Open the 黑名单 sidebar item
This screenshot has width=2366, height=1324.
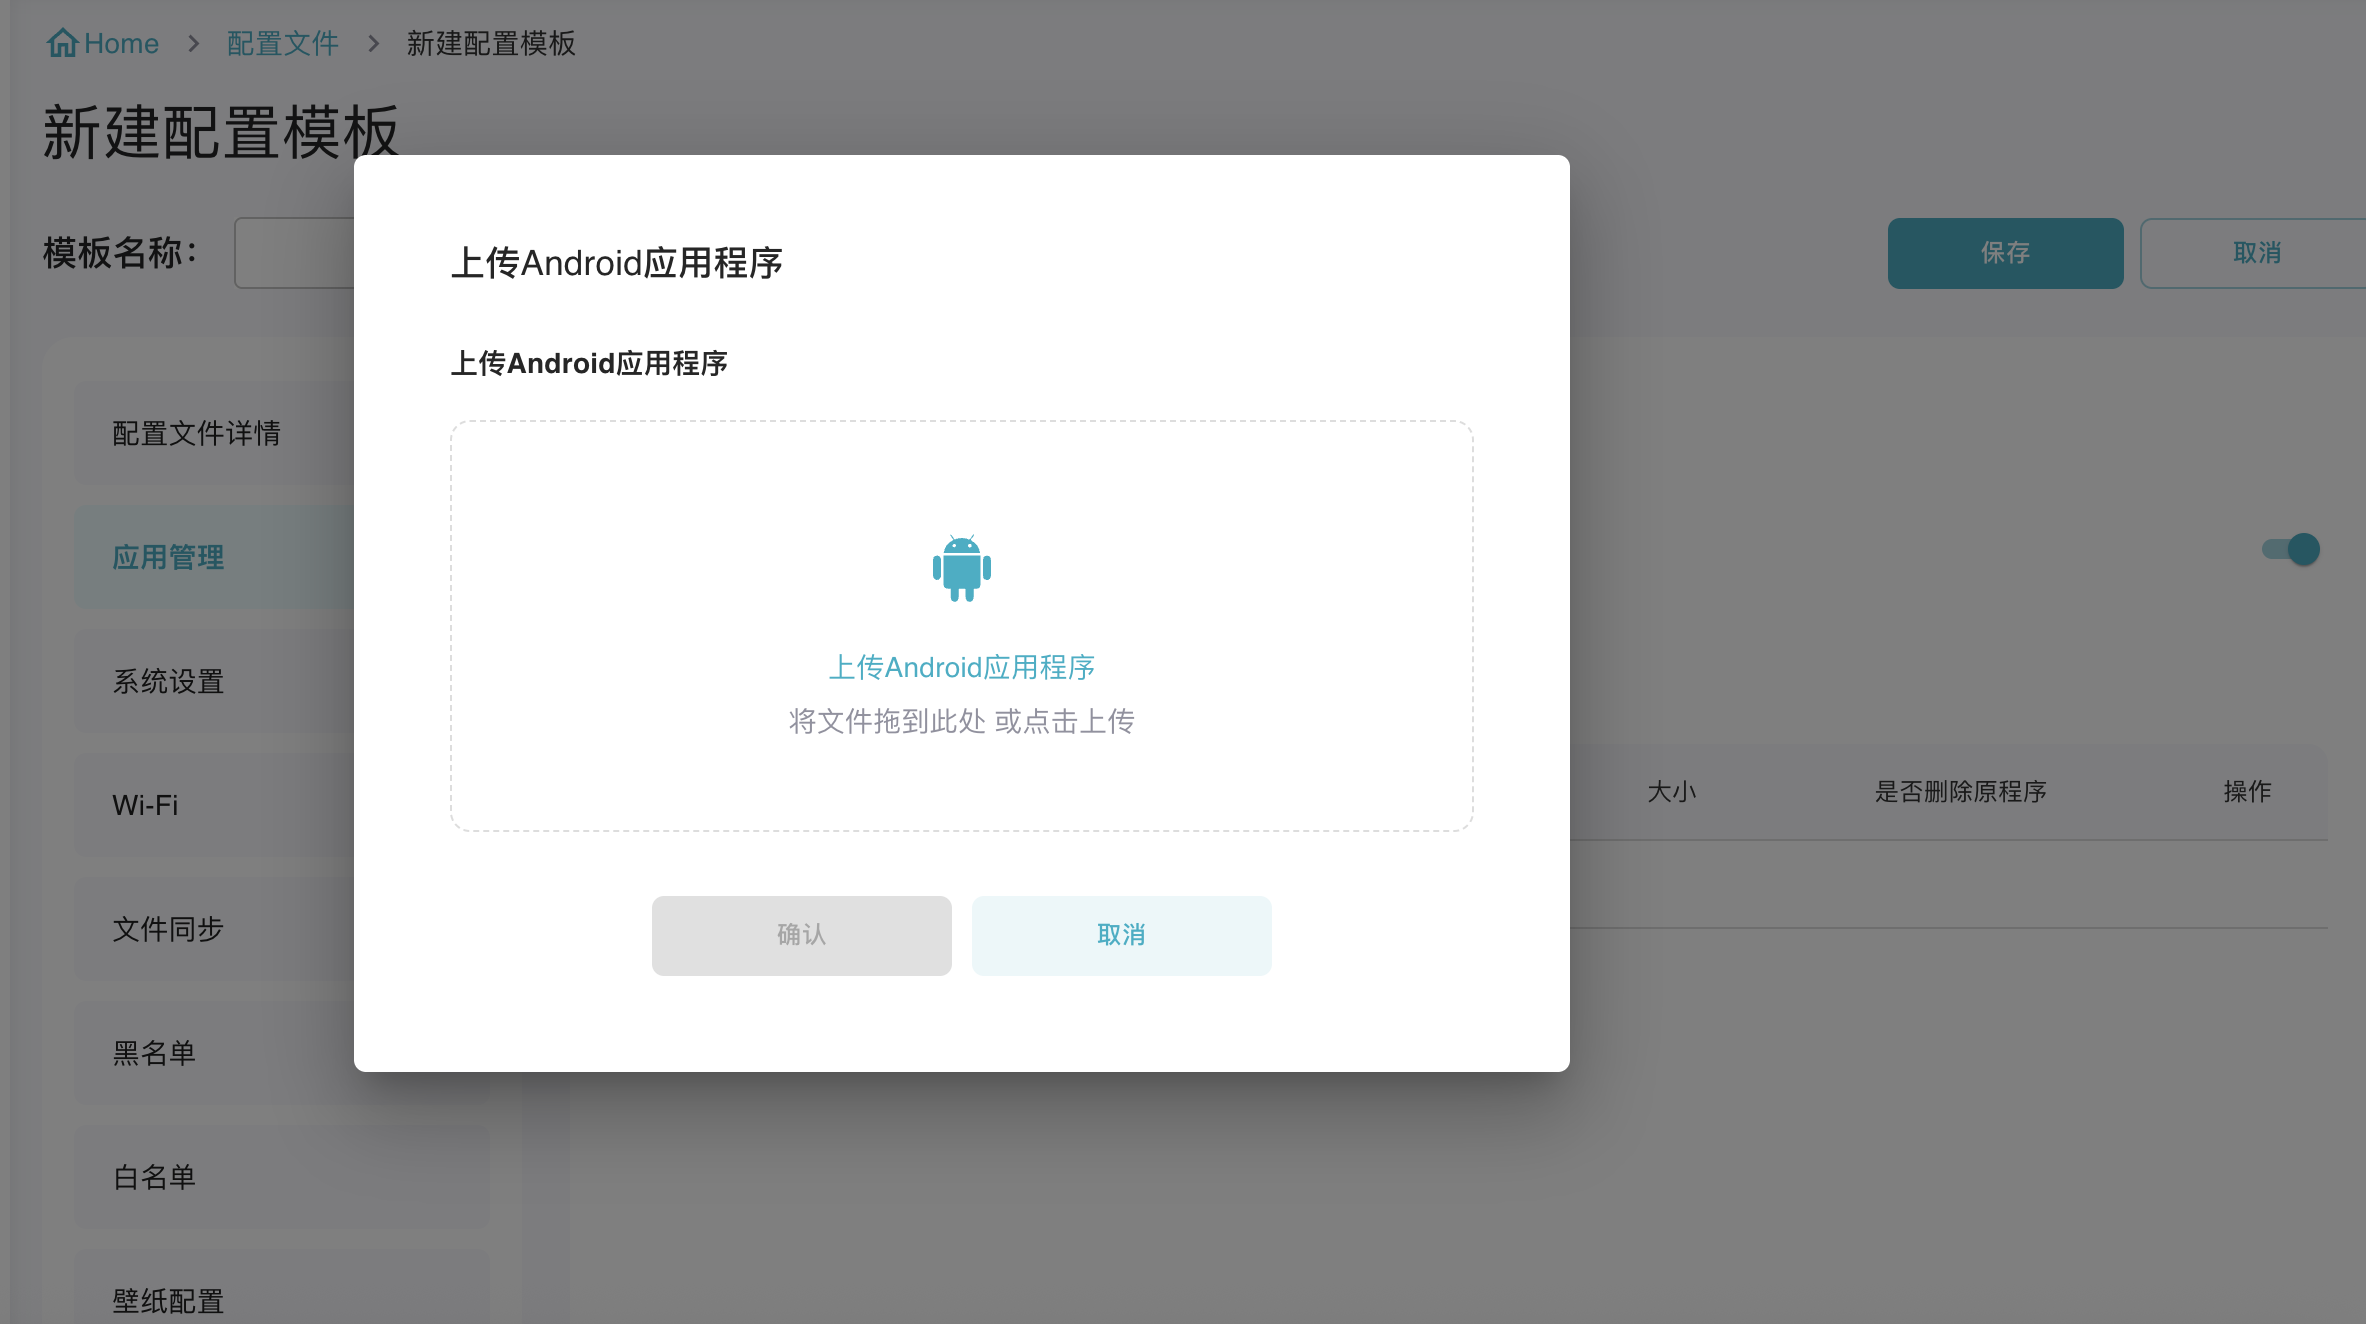click(154, 1053)
